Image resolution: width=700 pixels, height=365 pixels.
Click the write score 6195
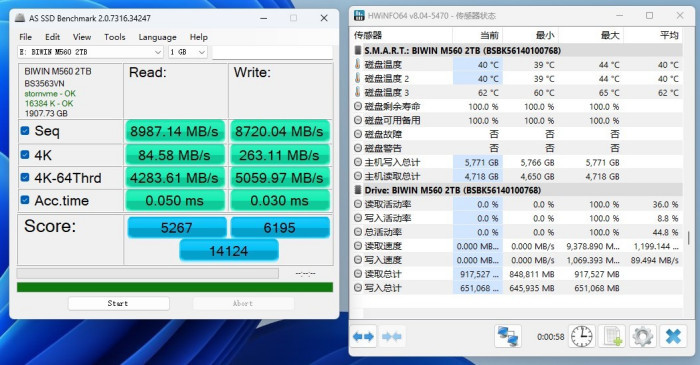coord(280,228)
